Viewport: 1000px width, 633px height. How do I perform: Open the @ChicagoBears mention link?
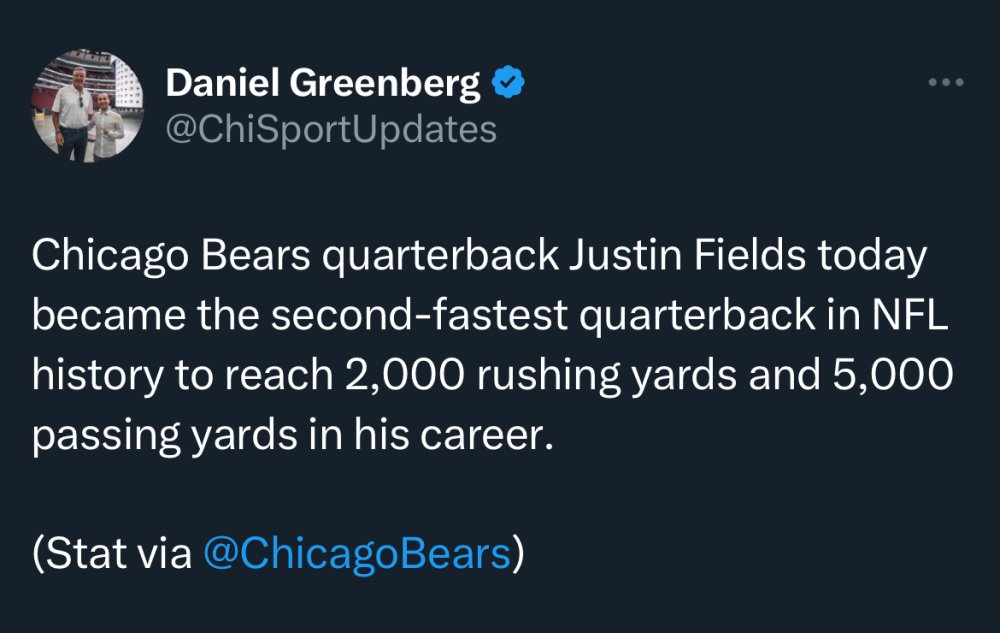357,553
